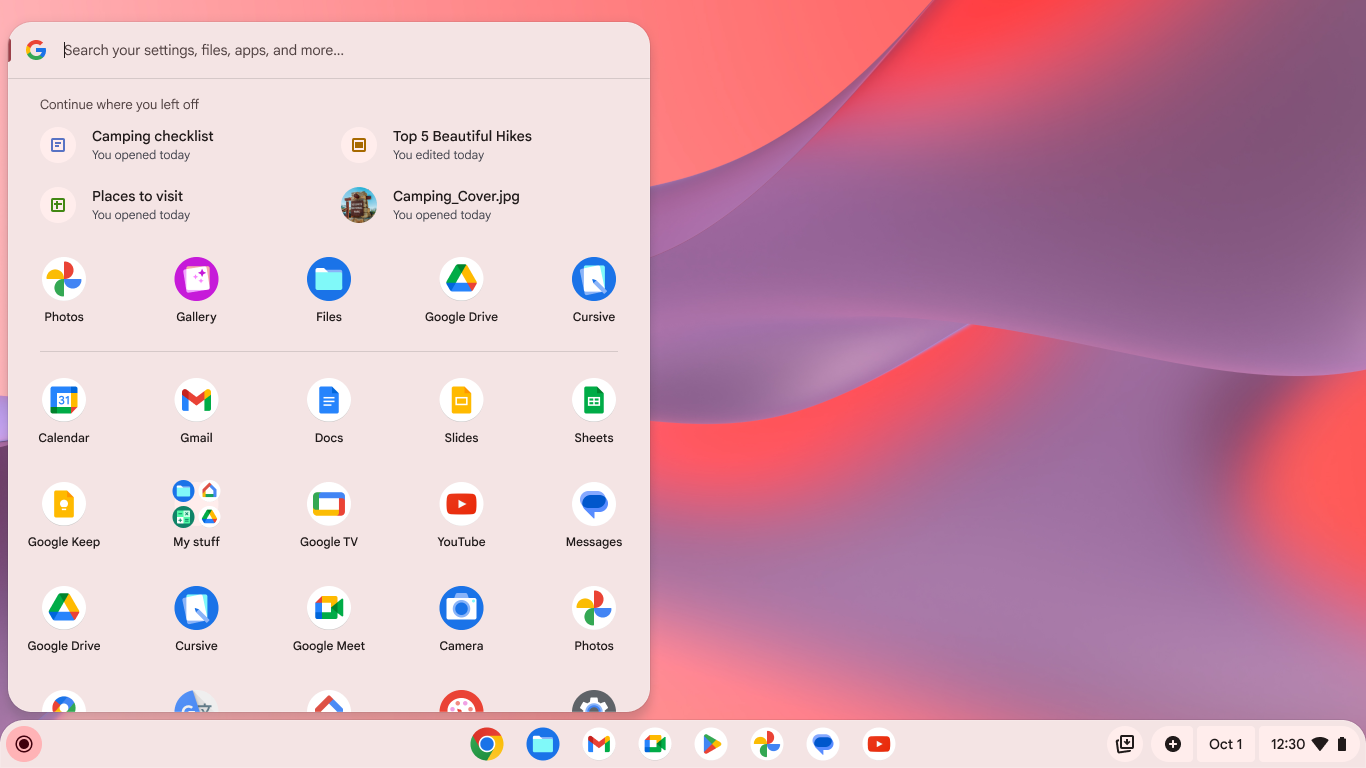Open the Google Keep app
1366x768 pixels.
pyautogui.click(x=64, y=504)
